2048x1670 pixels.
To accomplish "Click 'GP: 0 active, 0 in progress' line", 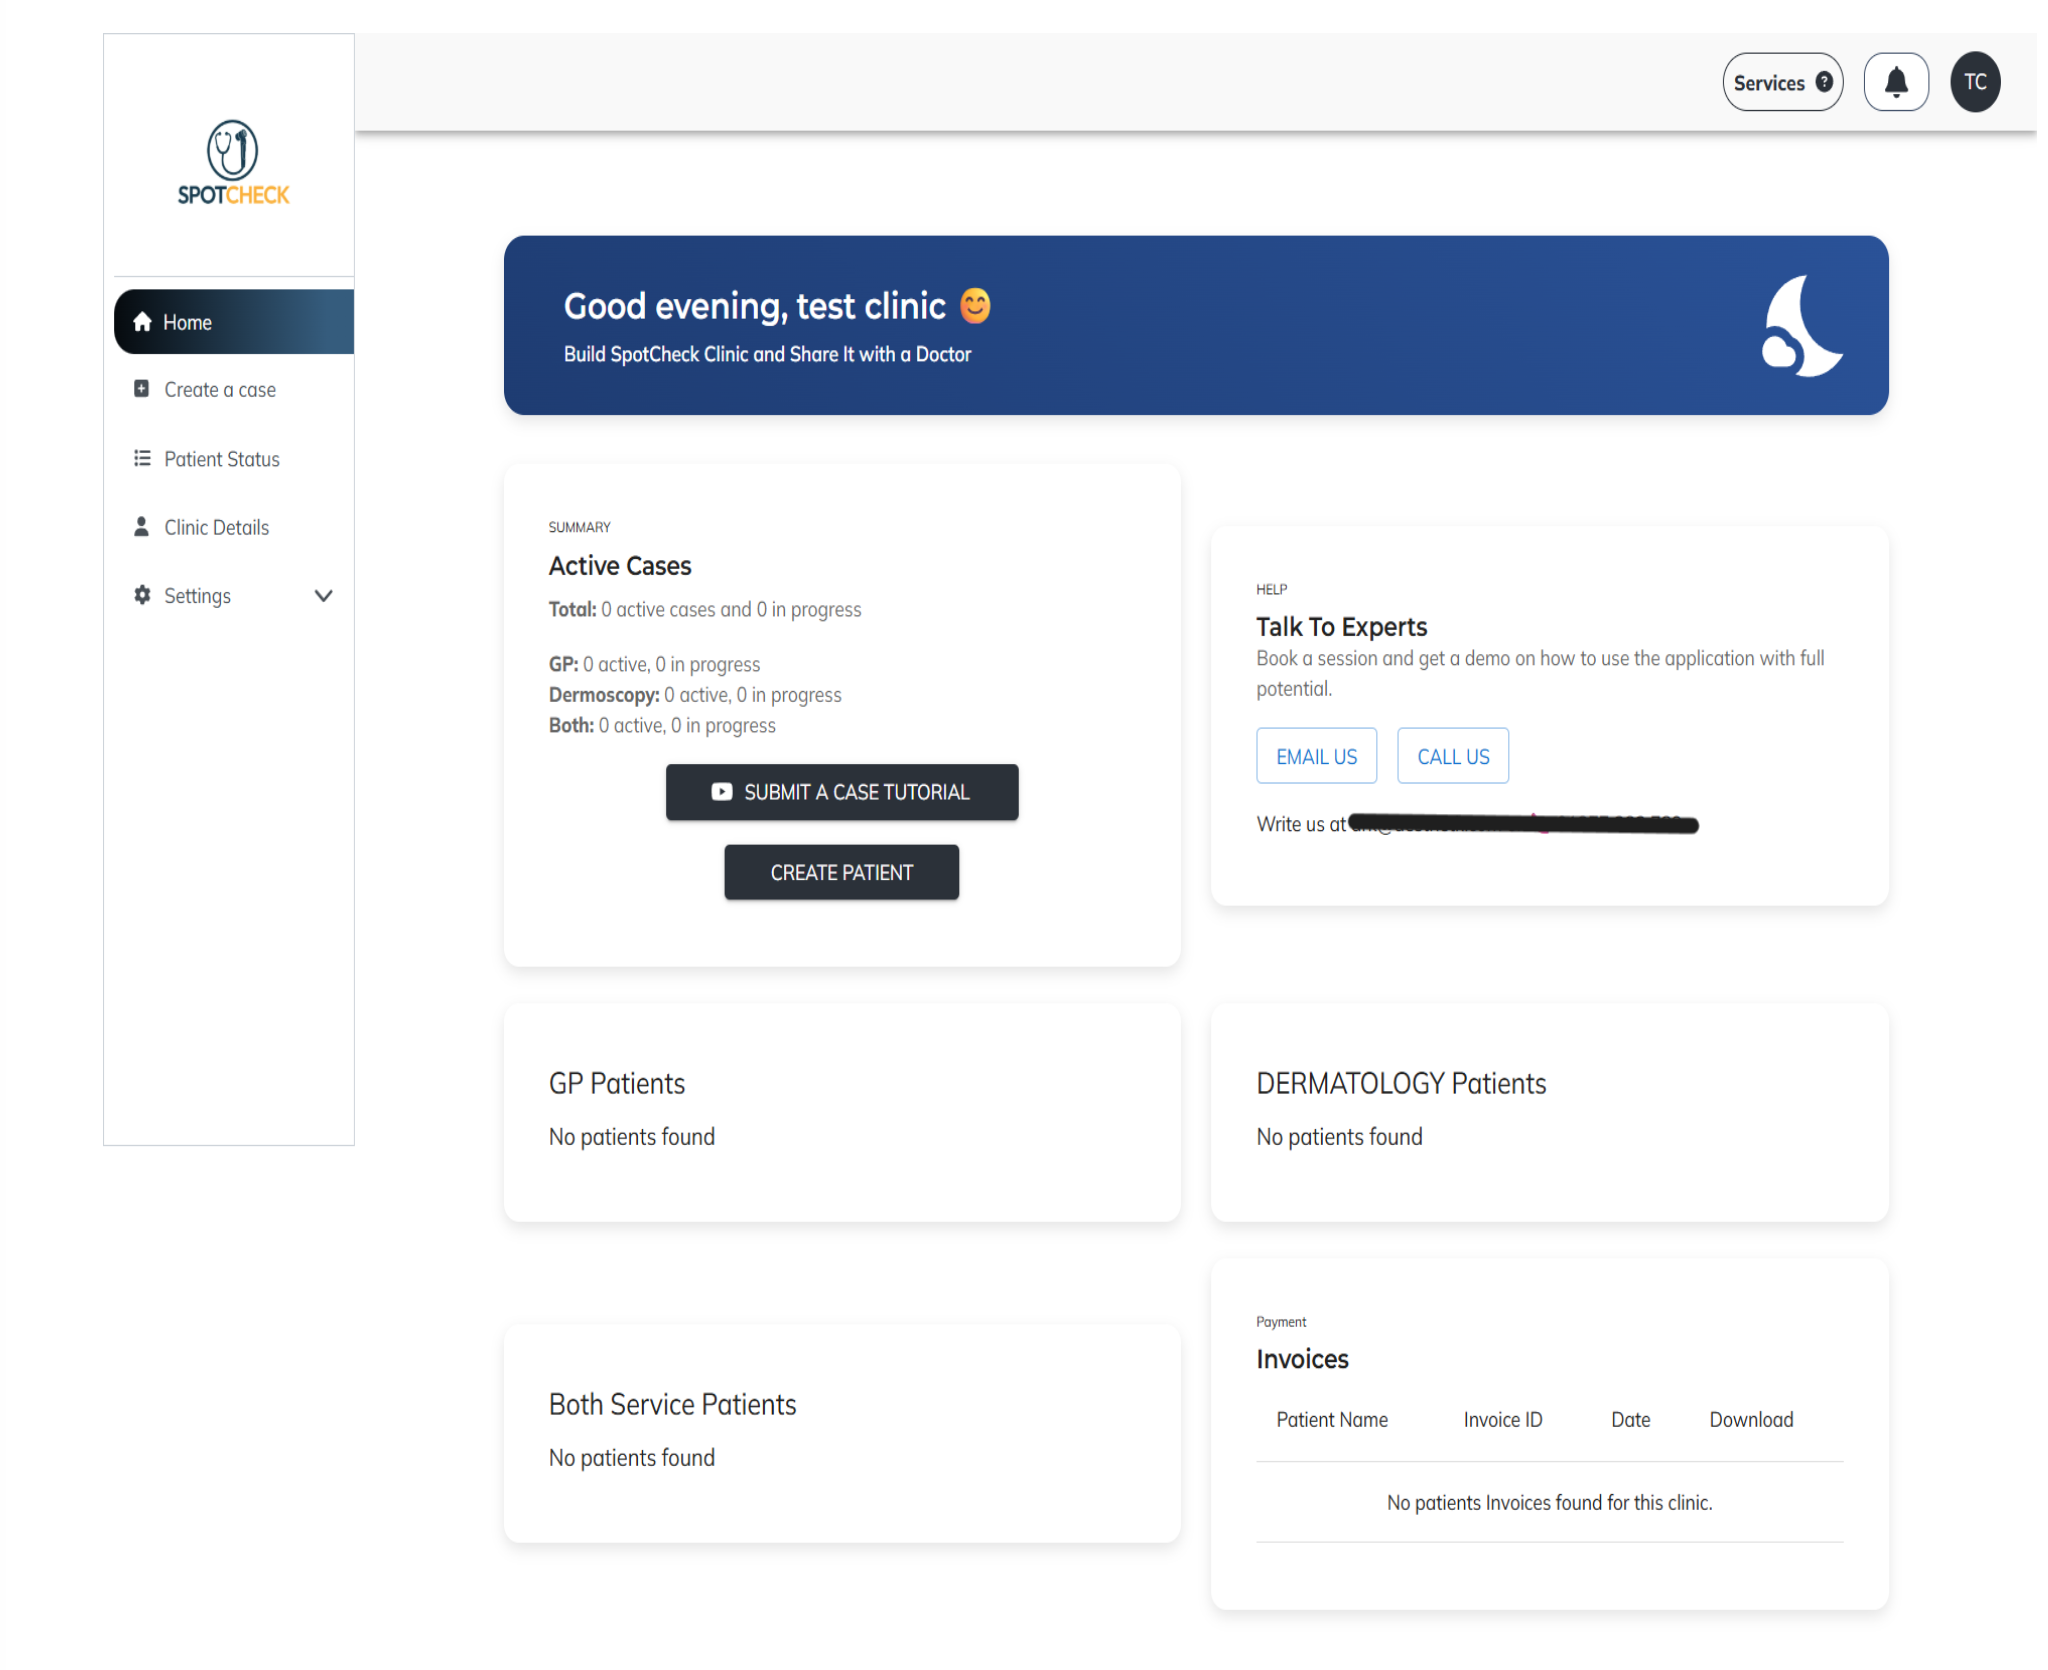I will pyautogui.click(x=654, y=664).
